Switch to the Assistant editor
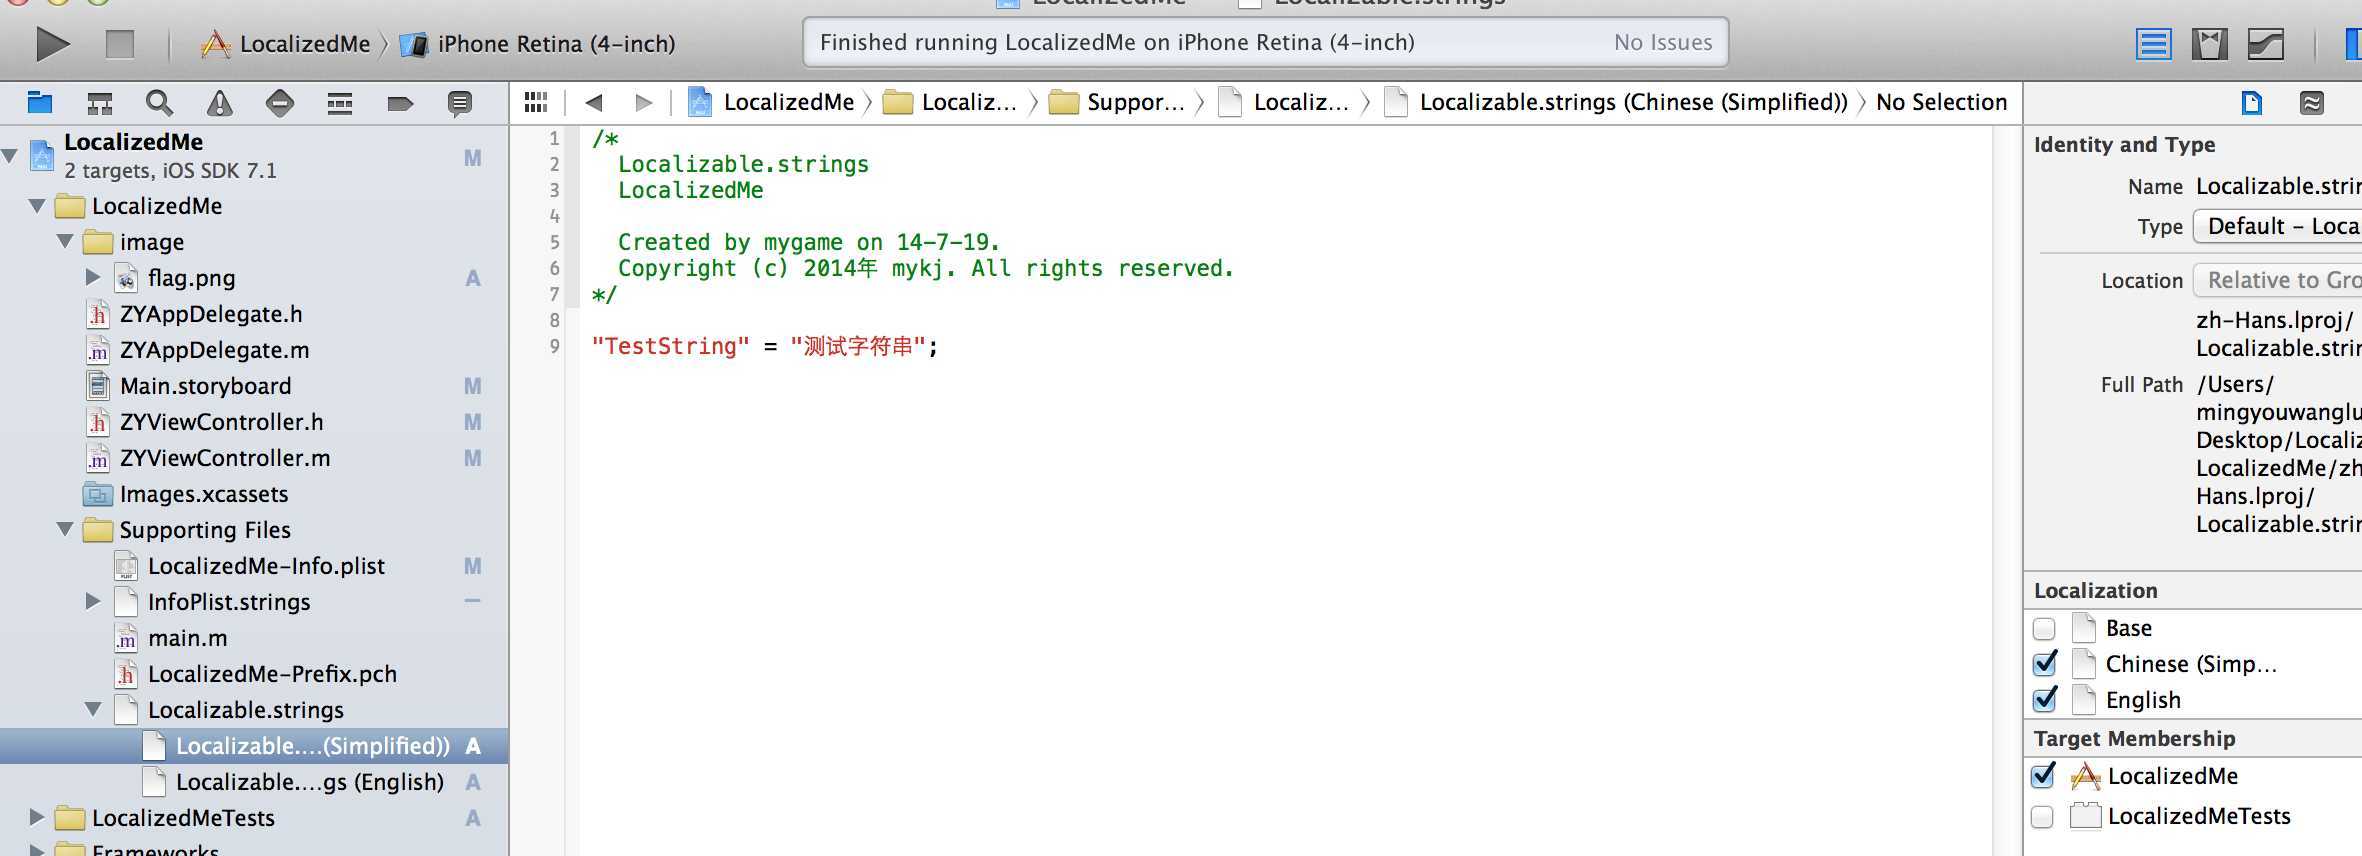Screen dimensions: 2362x856 (2209, 44)
